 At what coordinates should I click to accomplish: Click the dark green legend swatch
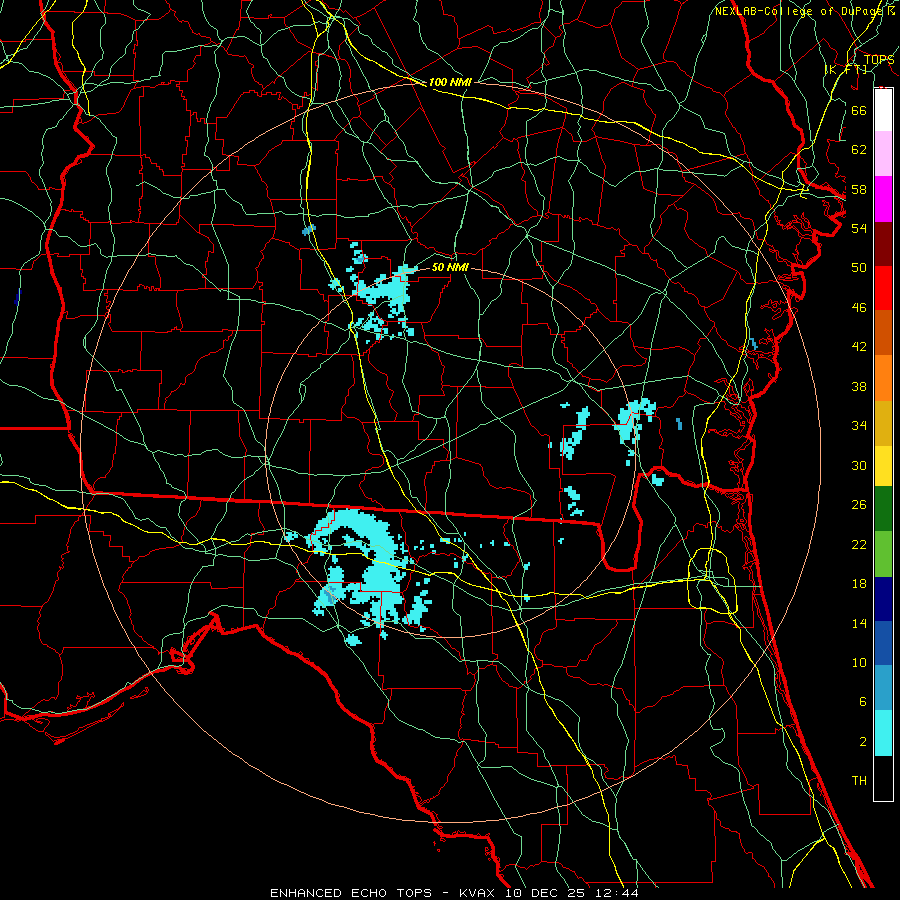coord(883,509)
